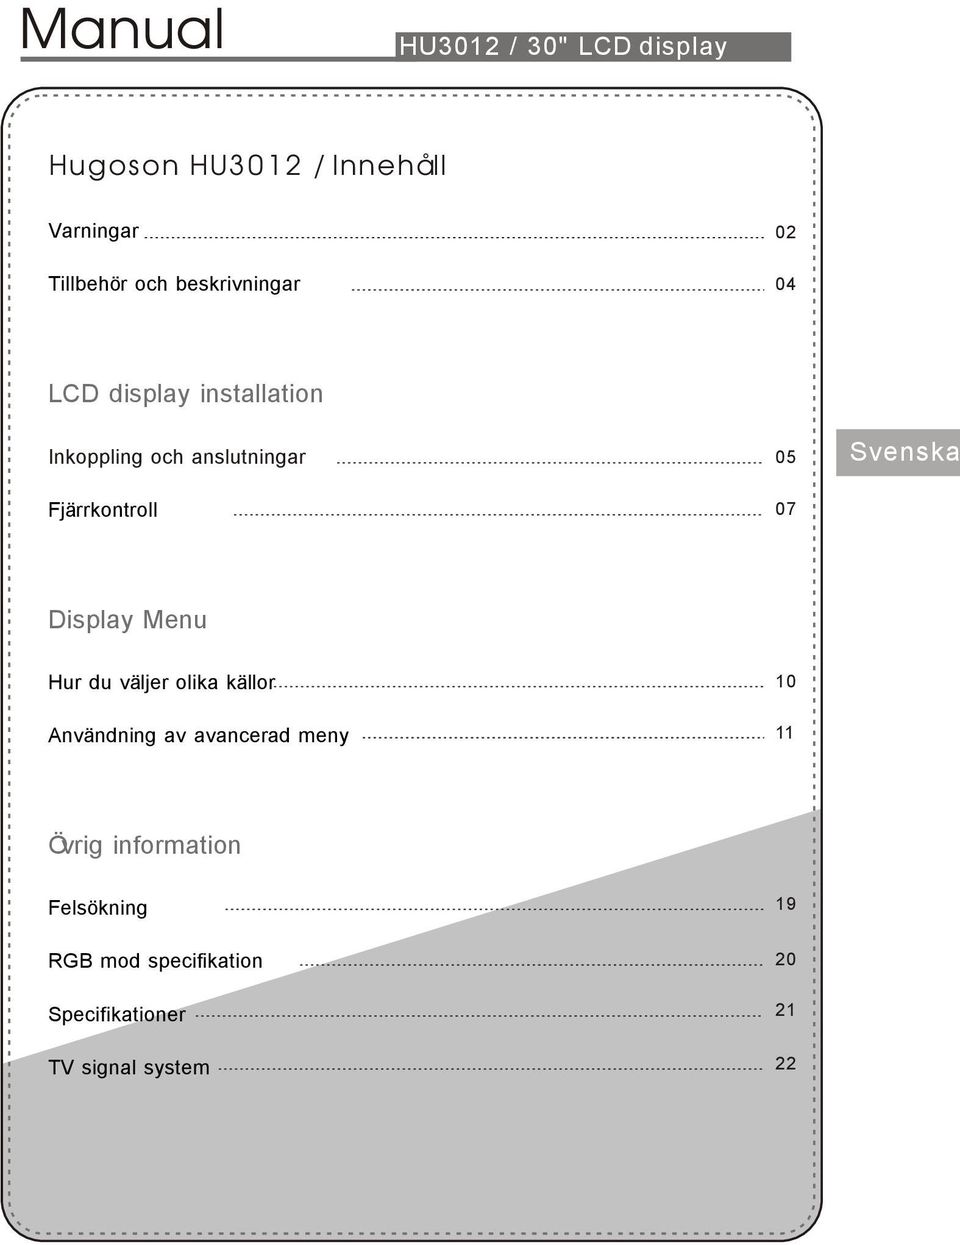960x1245 pixels.
Task: Click the Övrig information heading
Action: 145,845
